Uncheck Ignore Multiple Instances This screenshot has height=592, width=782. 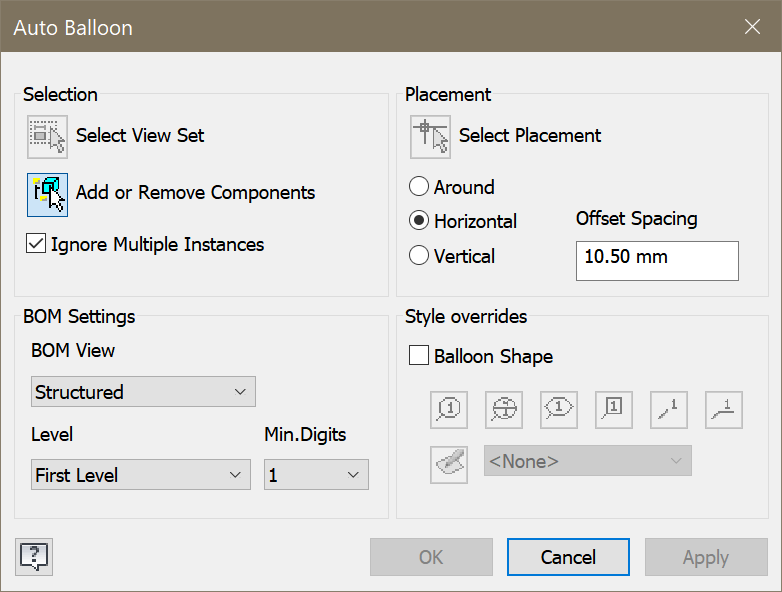36,244
